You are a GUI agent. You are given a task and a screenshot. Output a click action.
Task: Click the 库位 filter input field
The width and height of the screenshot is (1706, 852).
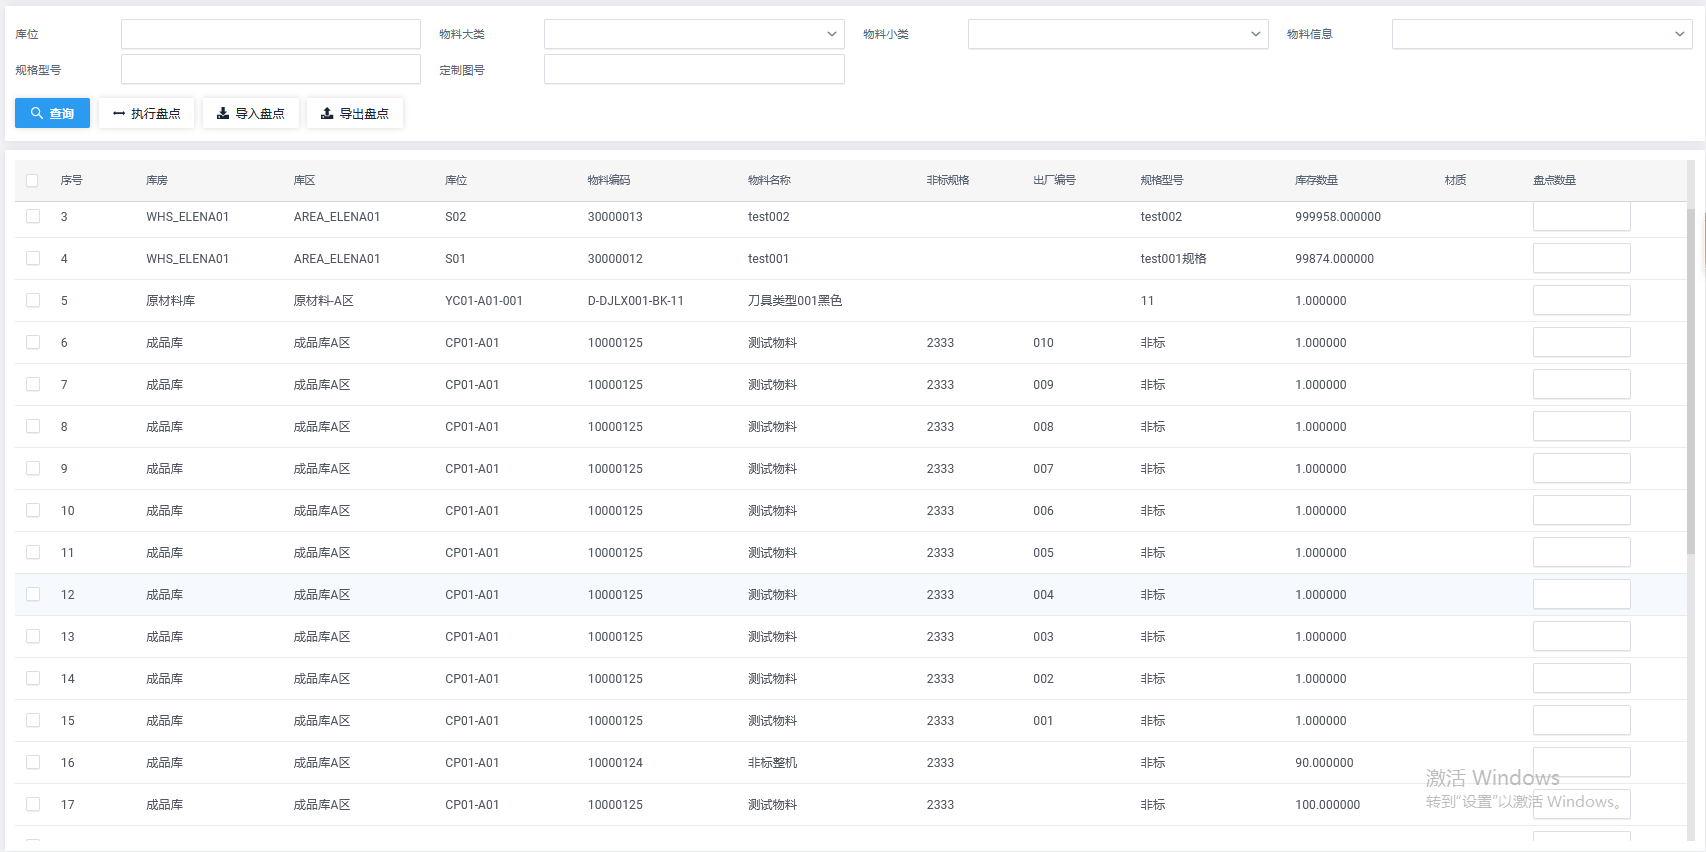[x=270, y=34]
